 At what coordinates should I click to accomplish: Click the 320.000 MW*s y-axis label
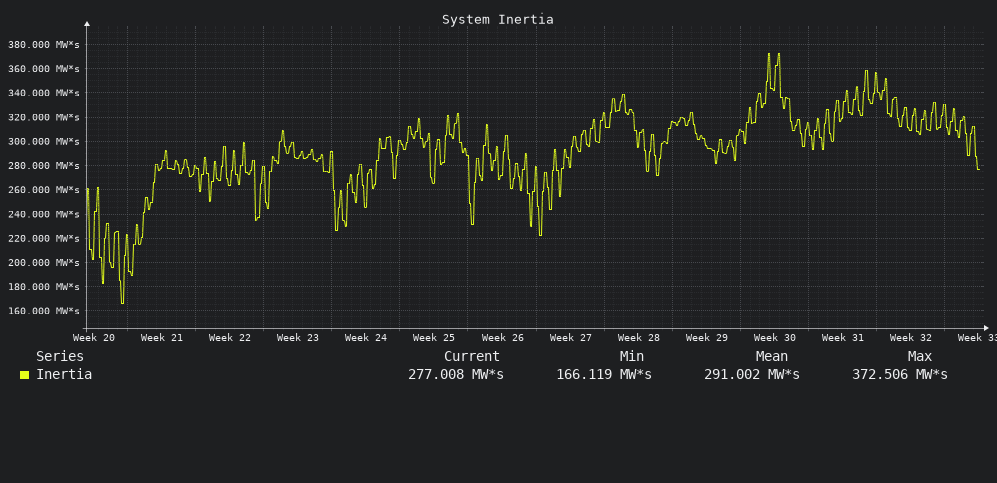click(44, 117)
